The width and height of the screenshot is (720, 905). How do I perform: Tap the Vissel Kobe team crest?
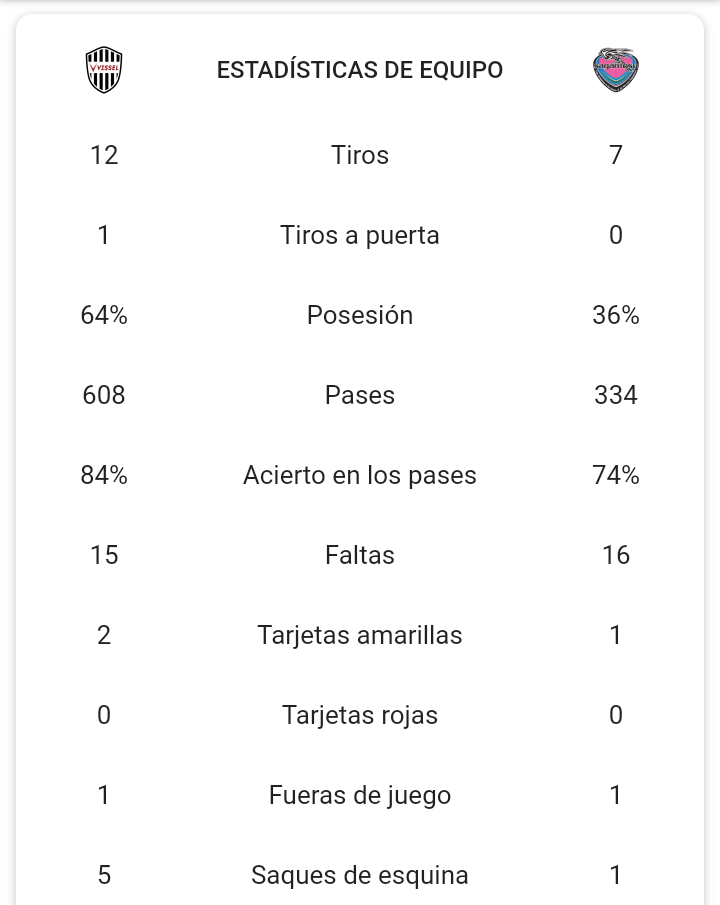click(104, 70)
